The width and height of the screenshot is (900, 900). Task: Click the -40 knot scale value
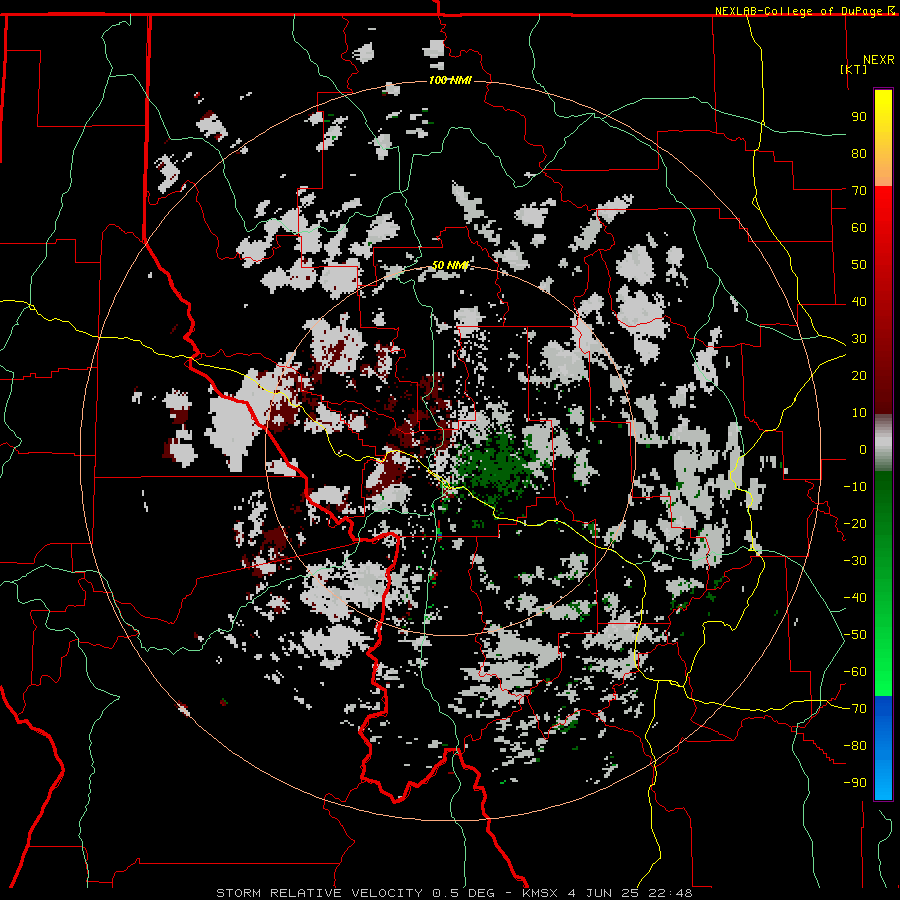pos(855,598)
